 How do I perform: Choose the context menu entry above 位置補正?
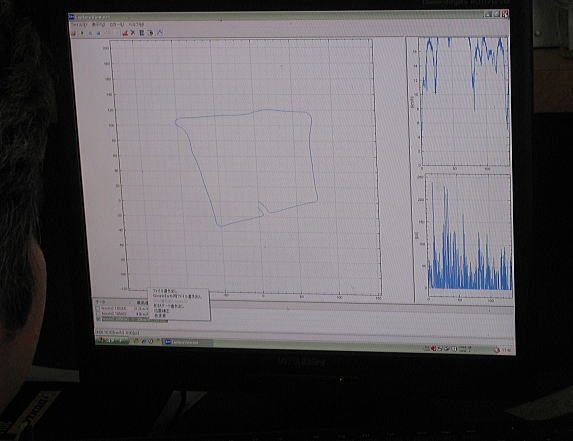168,306
